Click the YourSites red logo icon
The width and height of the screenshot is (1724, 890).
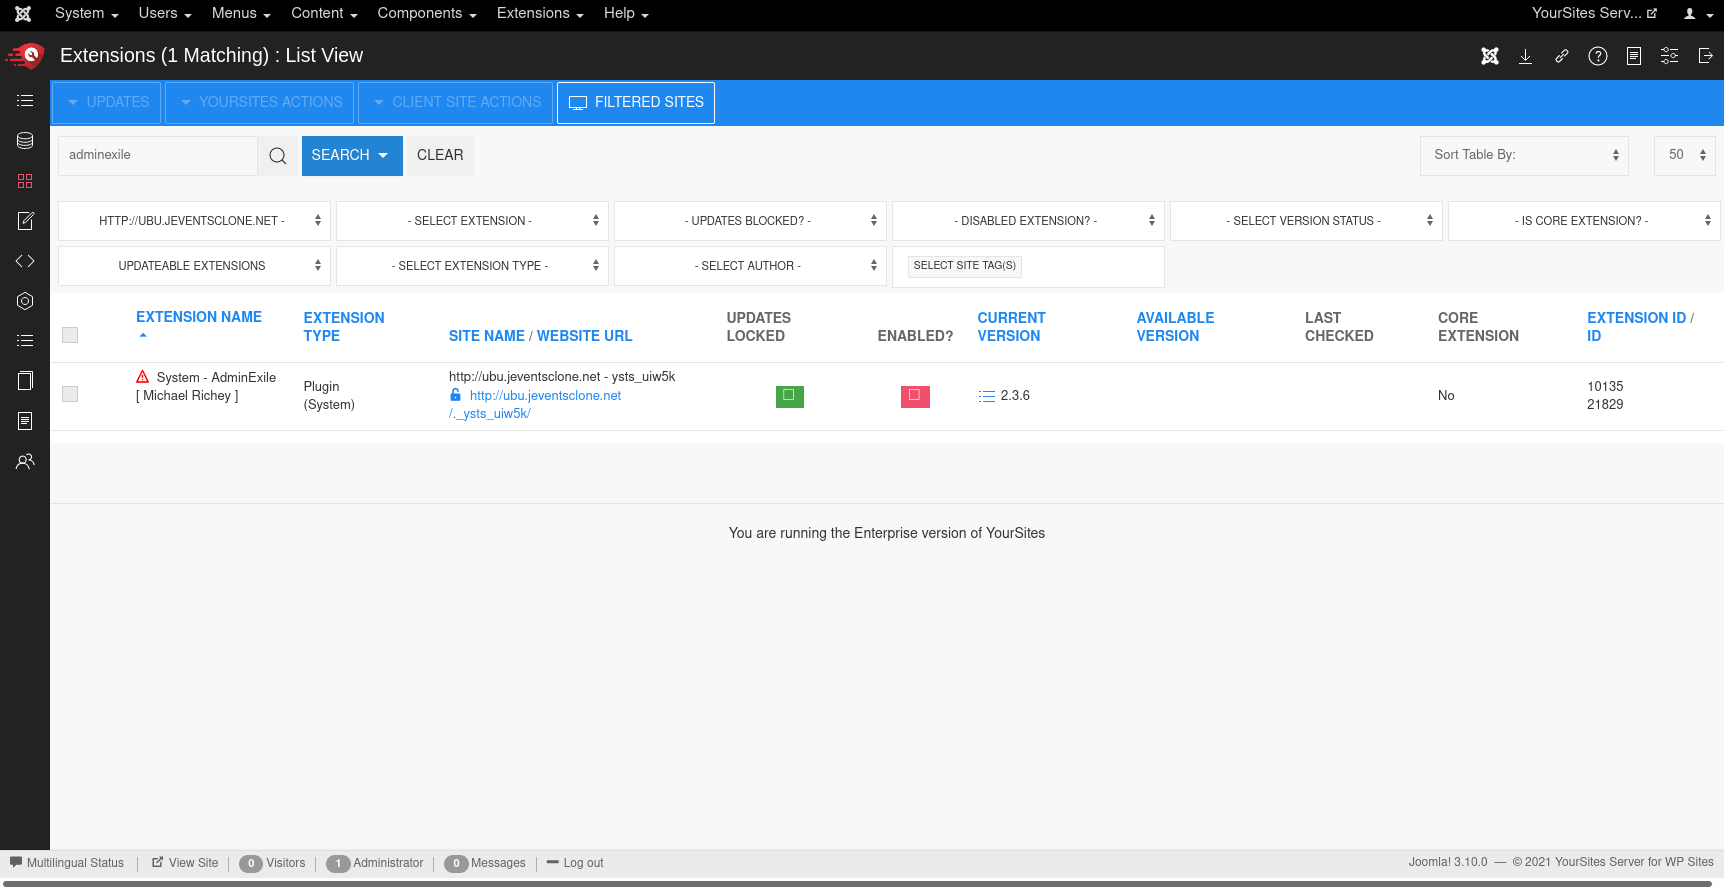(25, 56)
